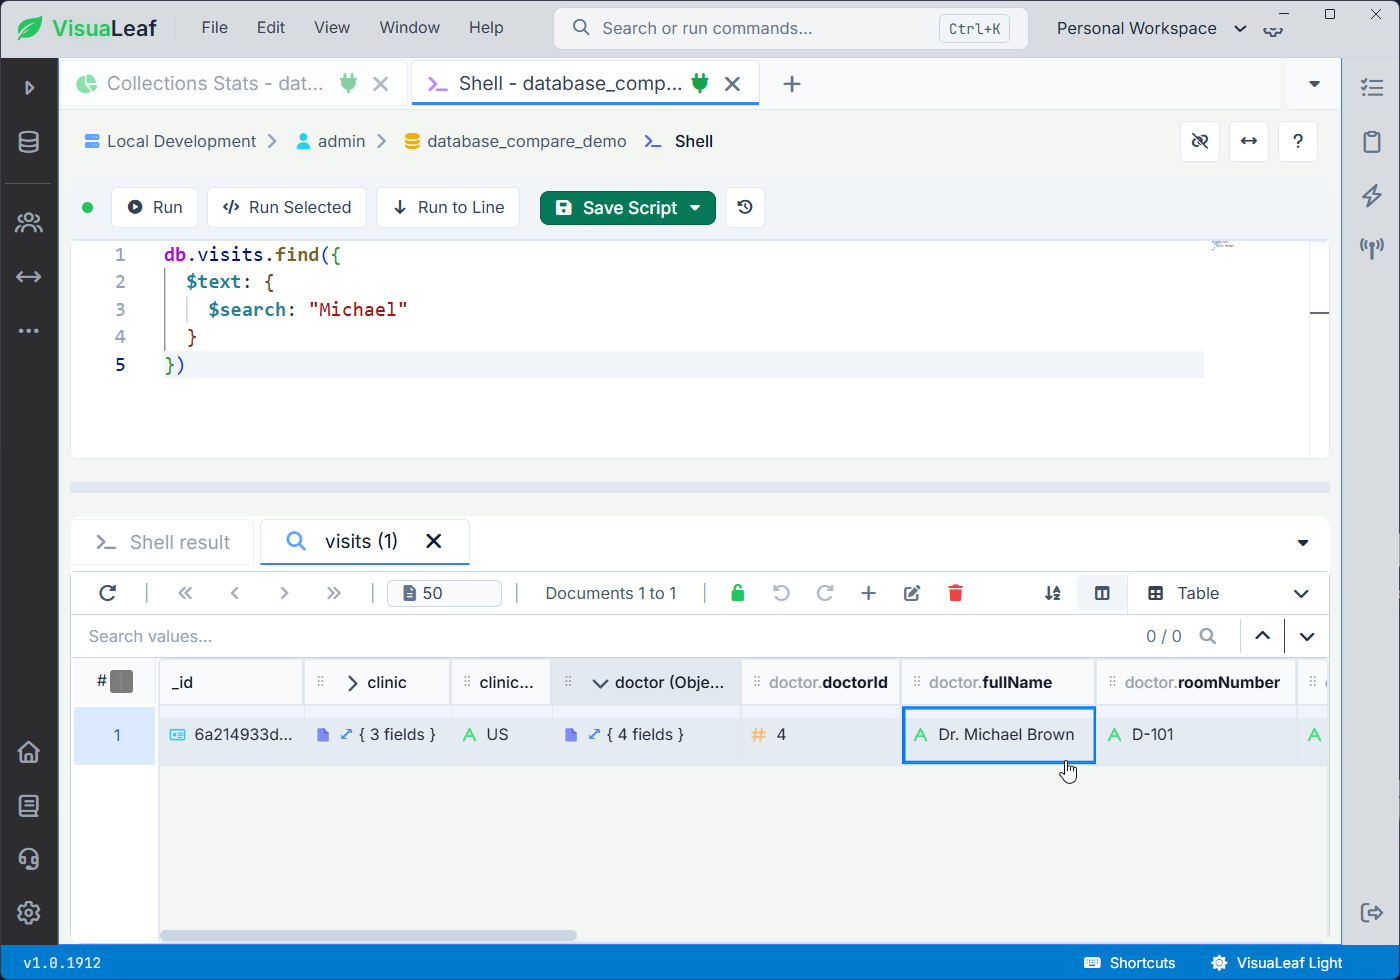This screenshot has height=980, width=1400.
Task: Click the search or run commands box
Action: point(790,28)
